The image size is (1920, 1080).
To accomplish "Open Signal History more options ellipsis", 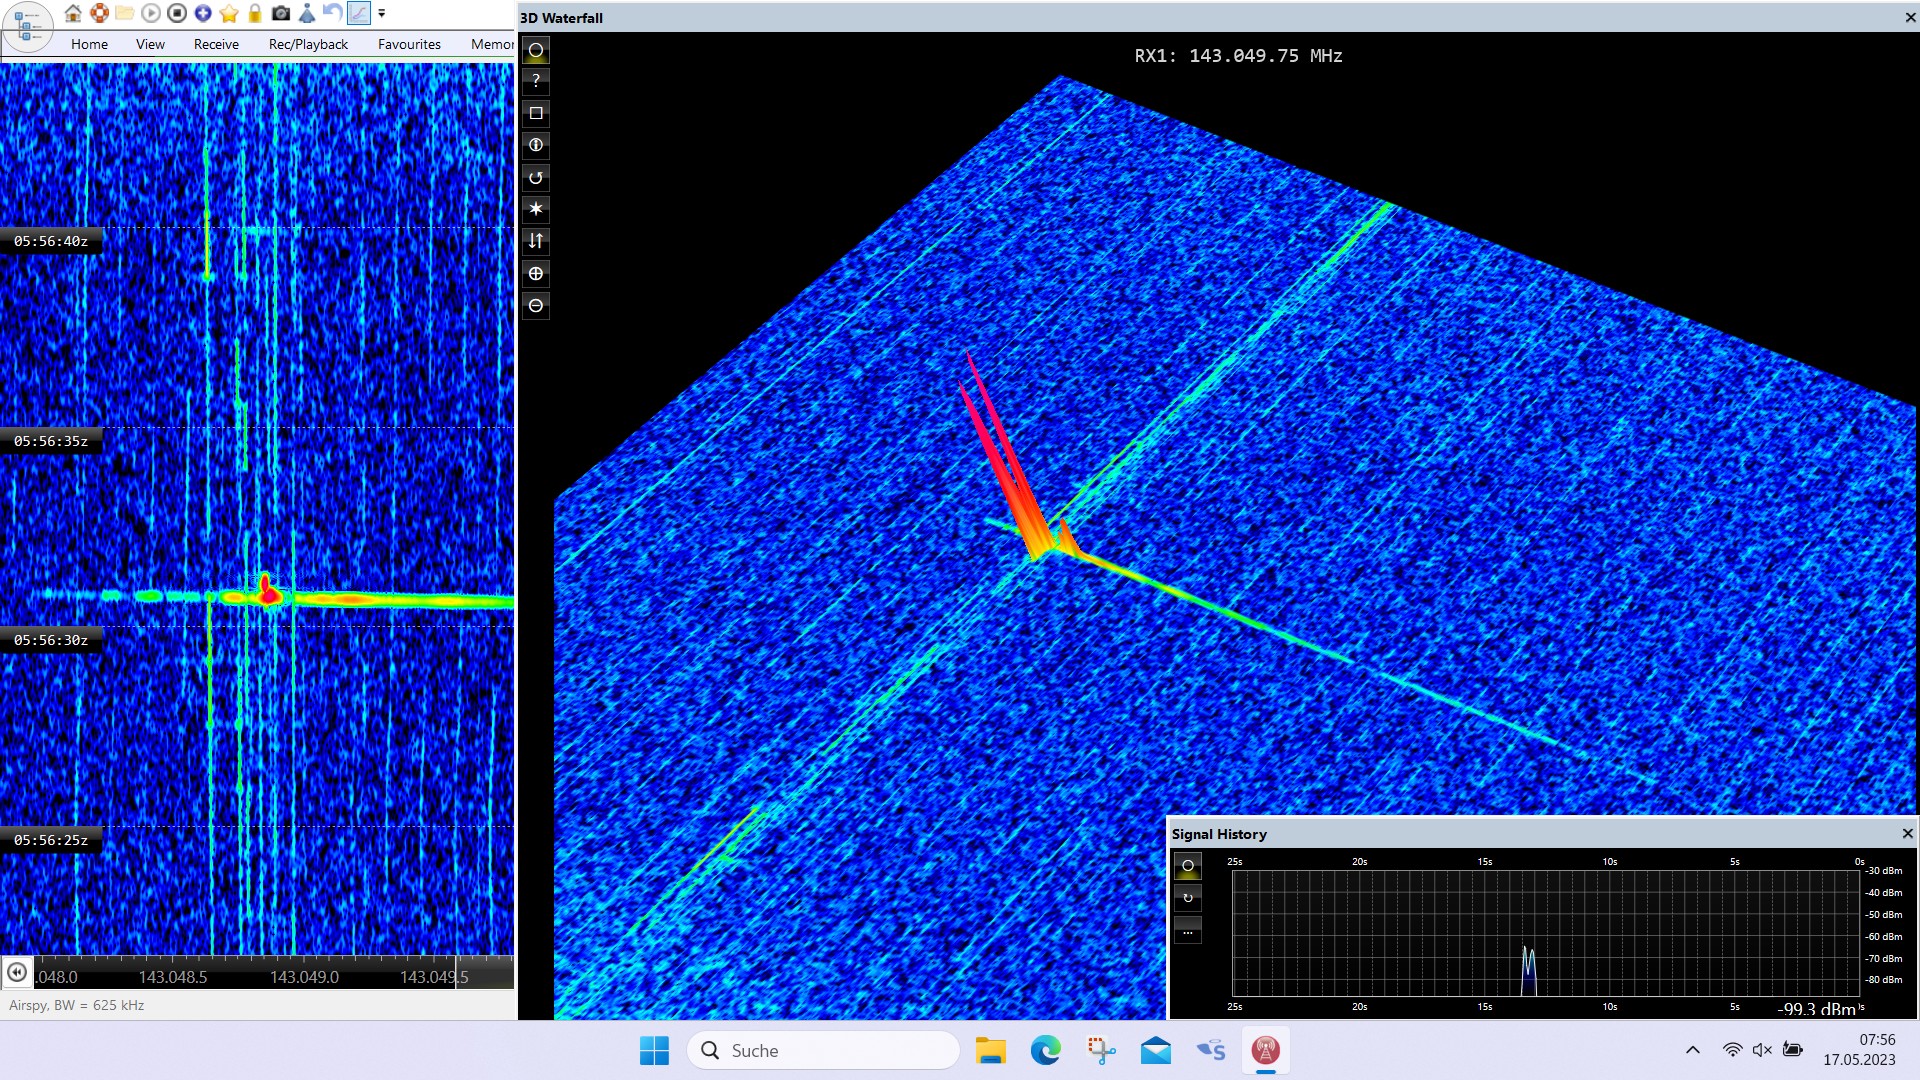I will click(1188, 931).
